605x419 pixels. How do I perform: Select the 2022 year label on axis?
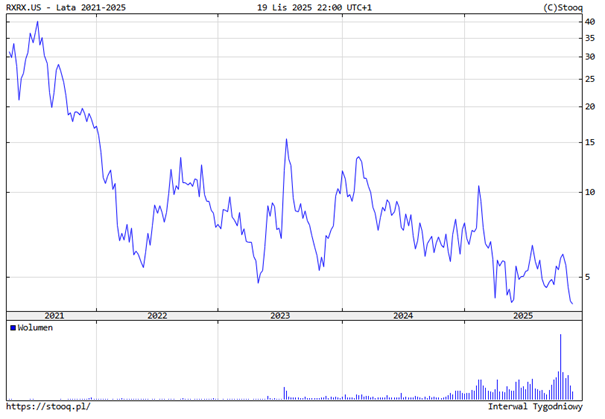(157, 315)
